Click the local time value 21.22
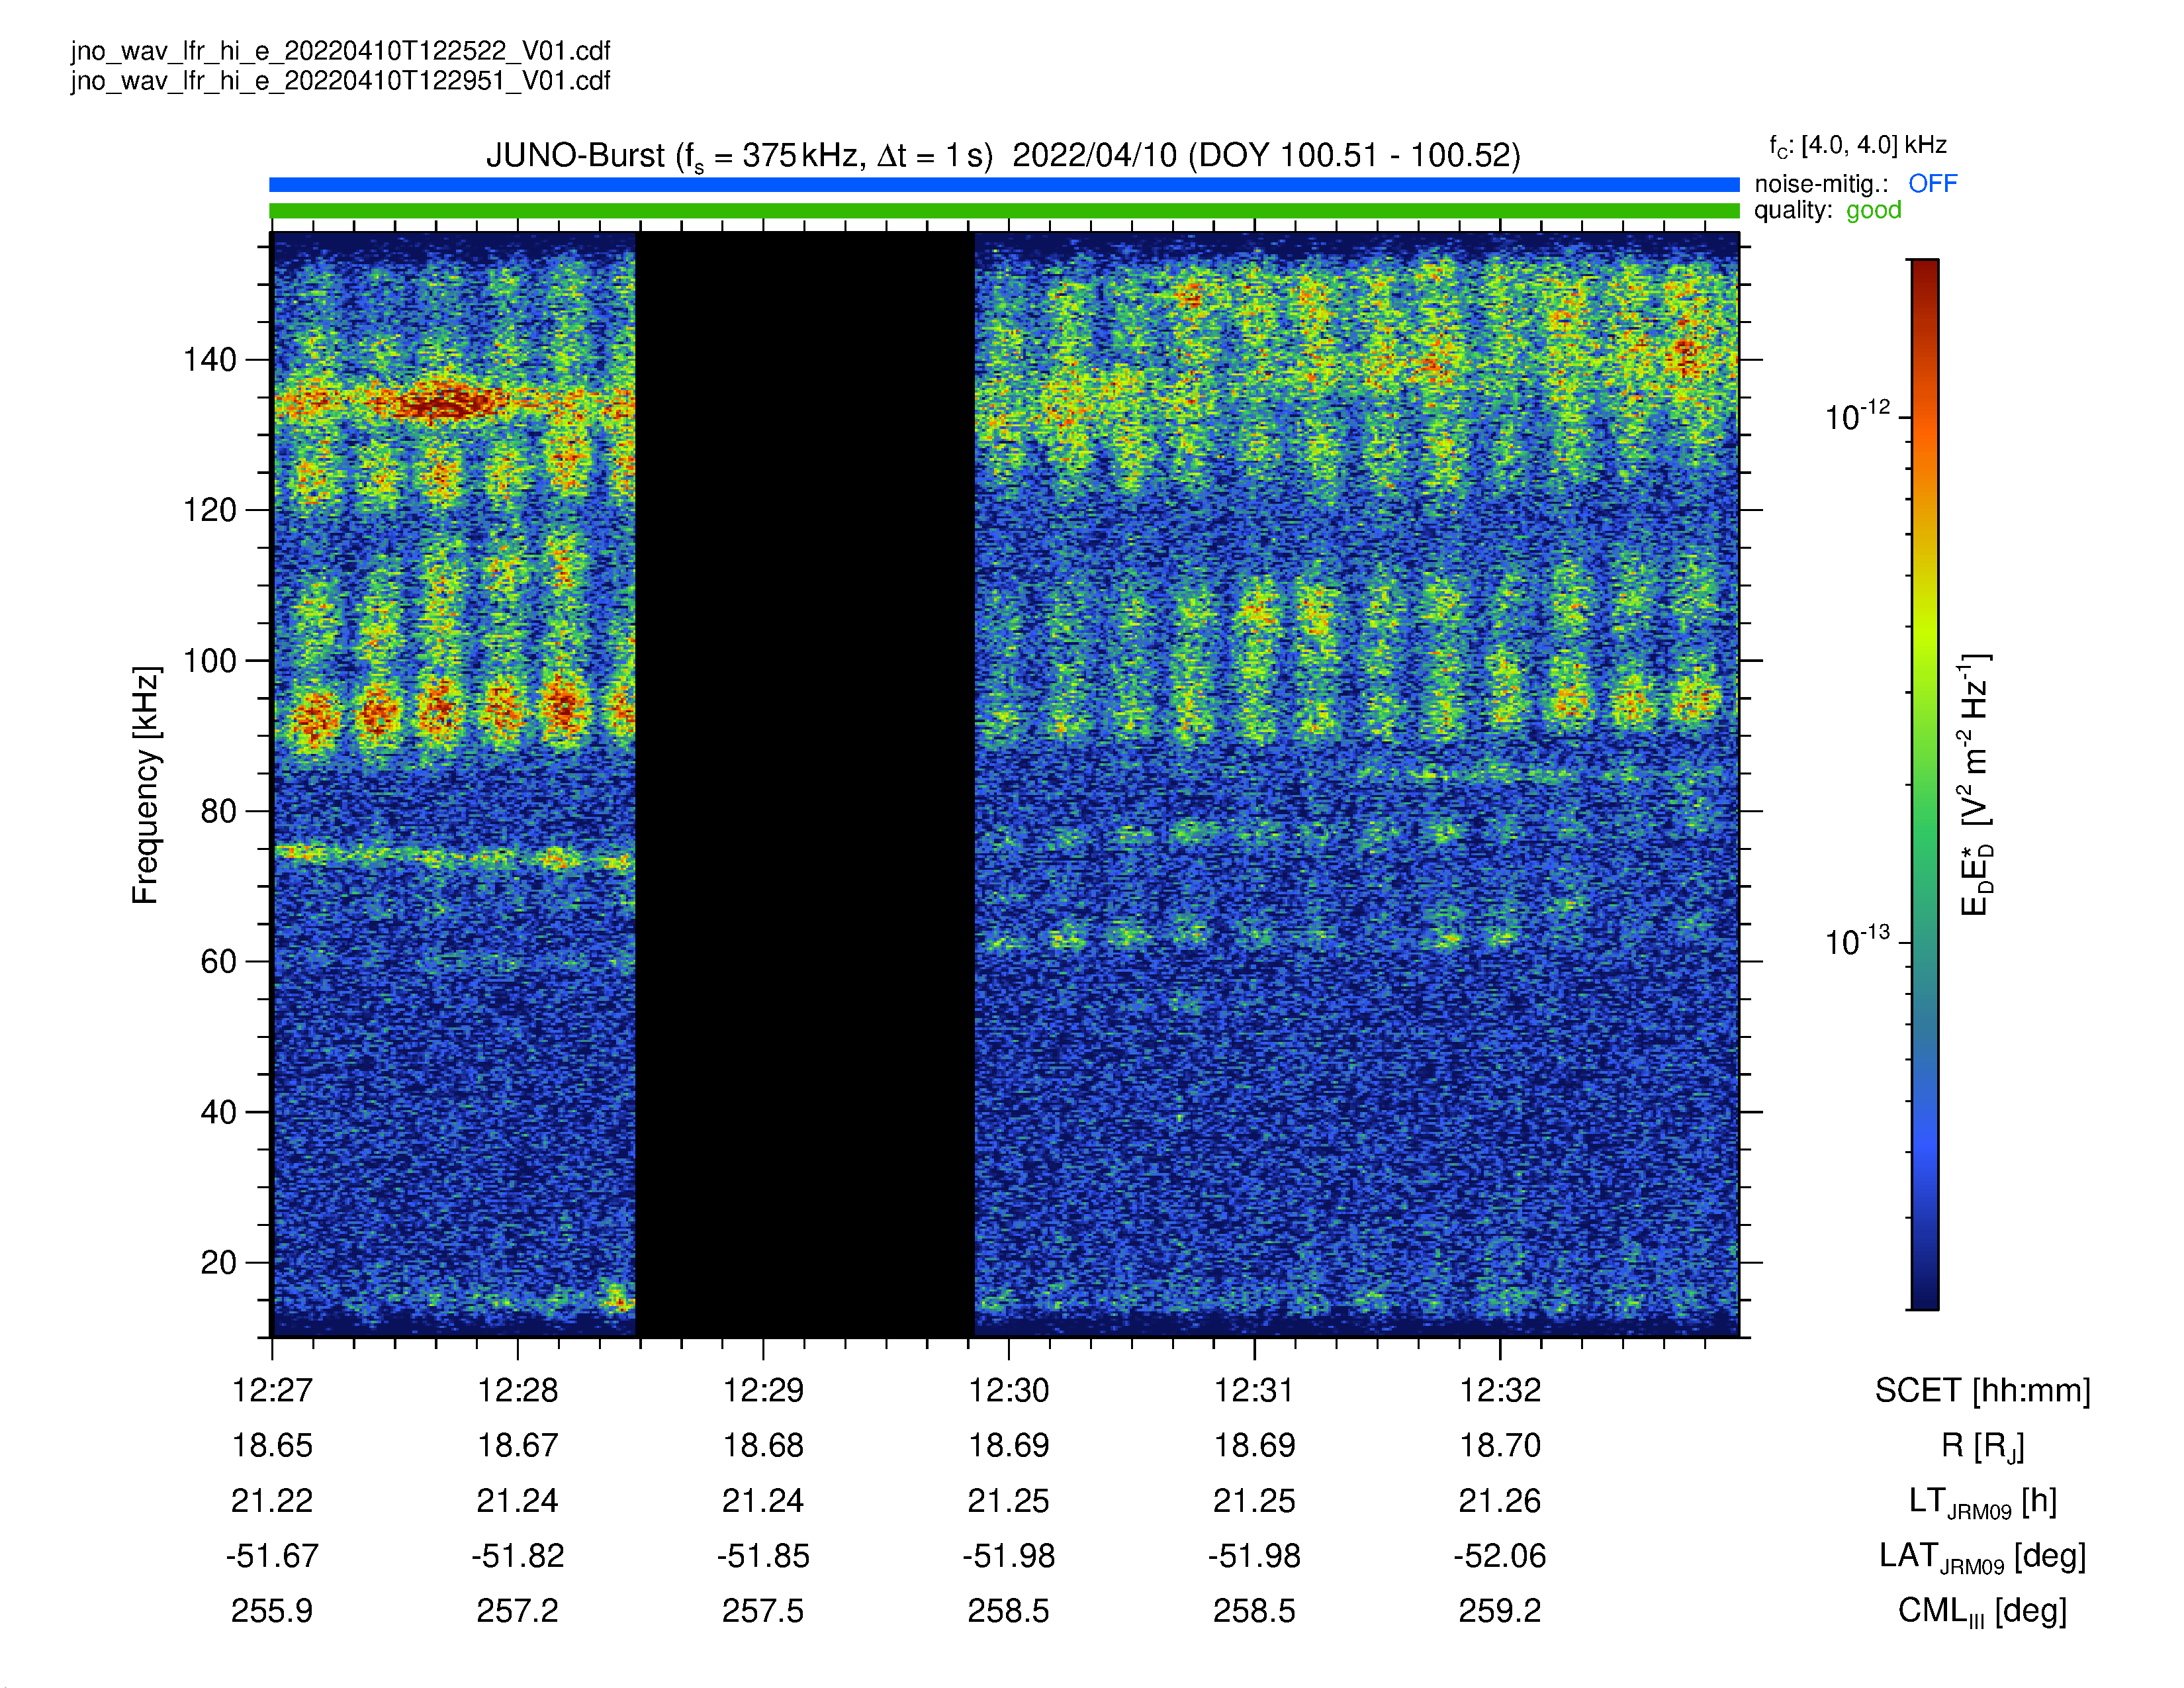Image resolution: width=2184 pixels, height=1688 pixels. (272, 1501)
